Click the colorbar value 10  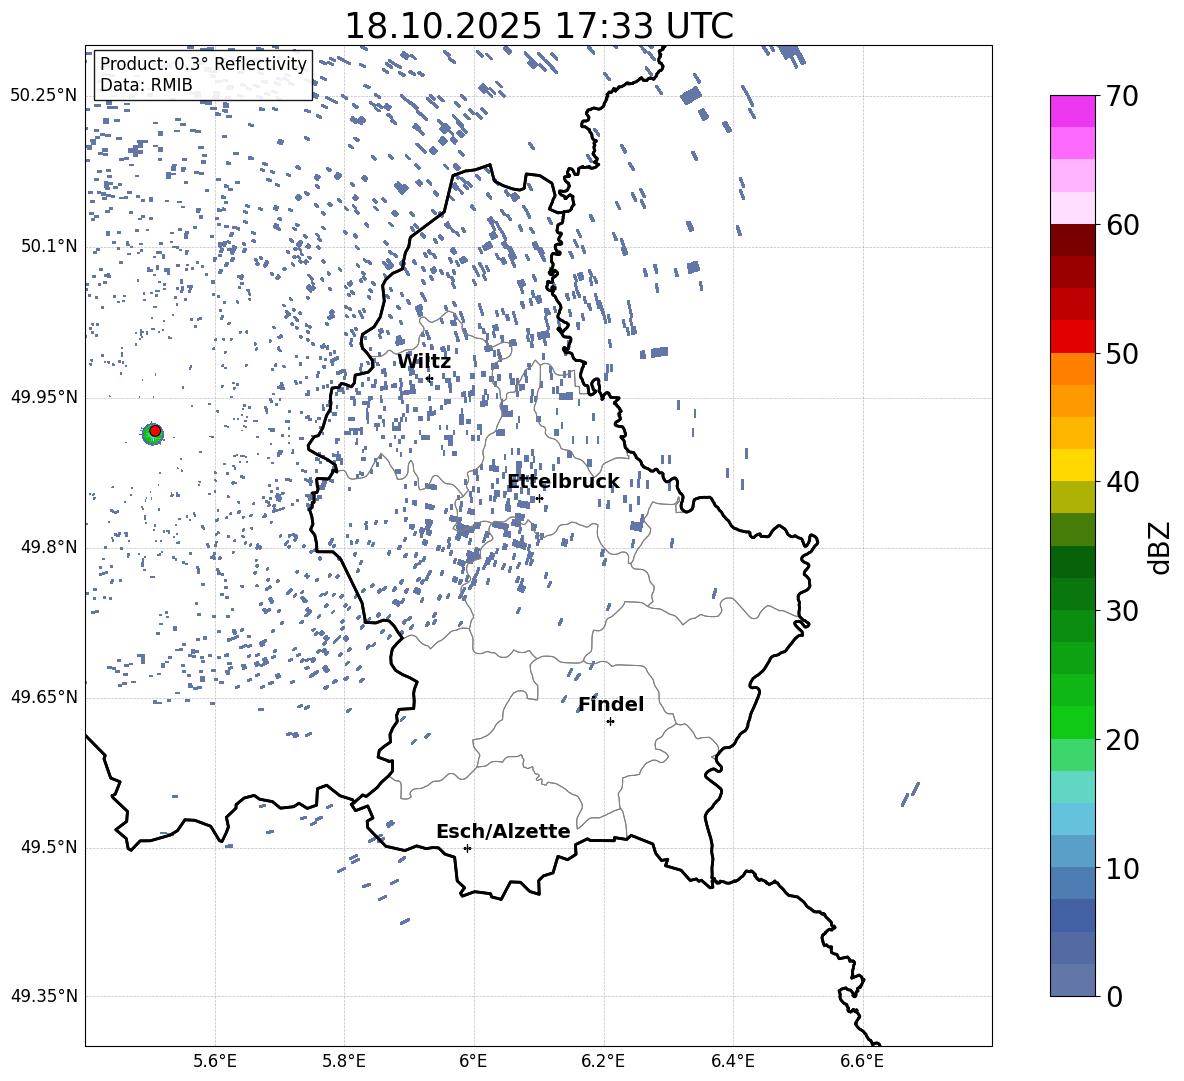[x=1122, y=868]
